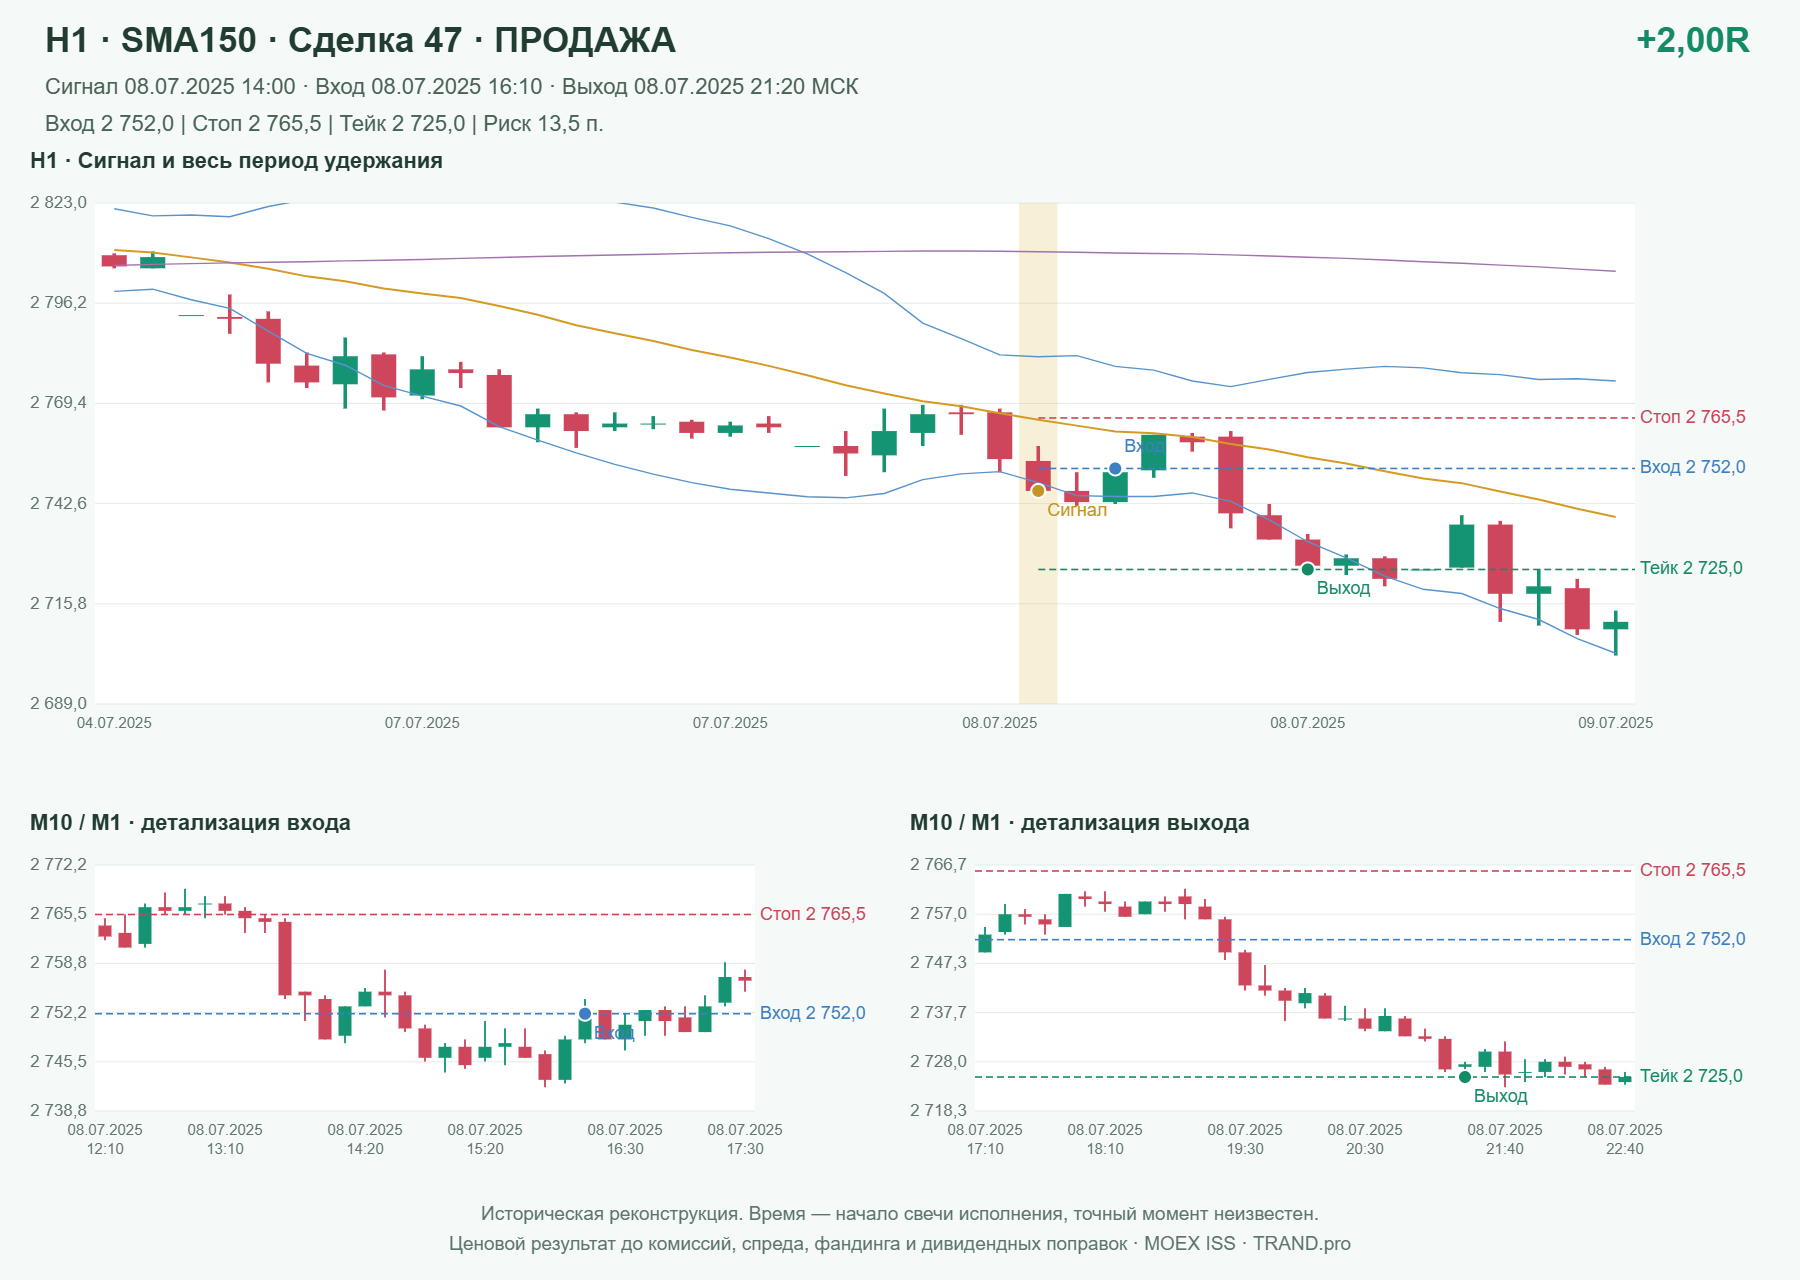
Task: Click the 'Стоп 2 765,5' label on H1 chart
Action: [x=1692, y=417]
